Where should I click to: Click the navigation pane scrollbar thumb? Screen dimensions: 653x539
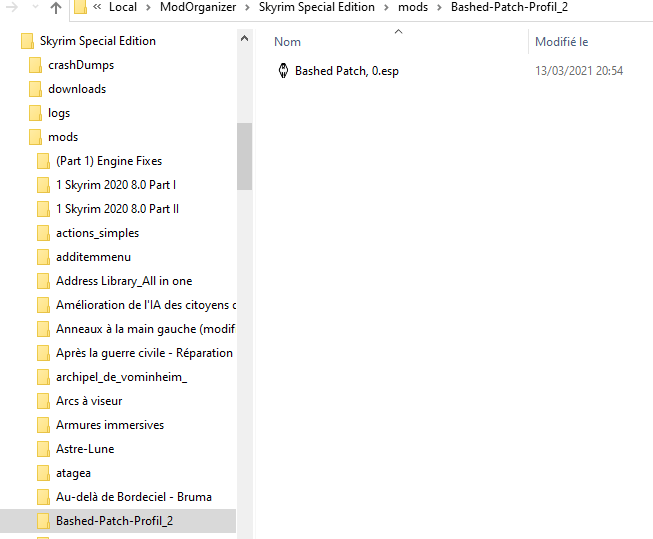[244, 156]
